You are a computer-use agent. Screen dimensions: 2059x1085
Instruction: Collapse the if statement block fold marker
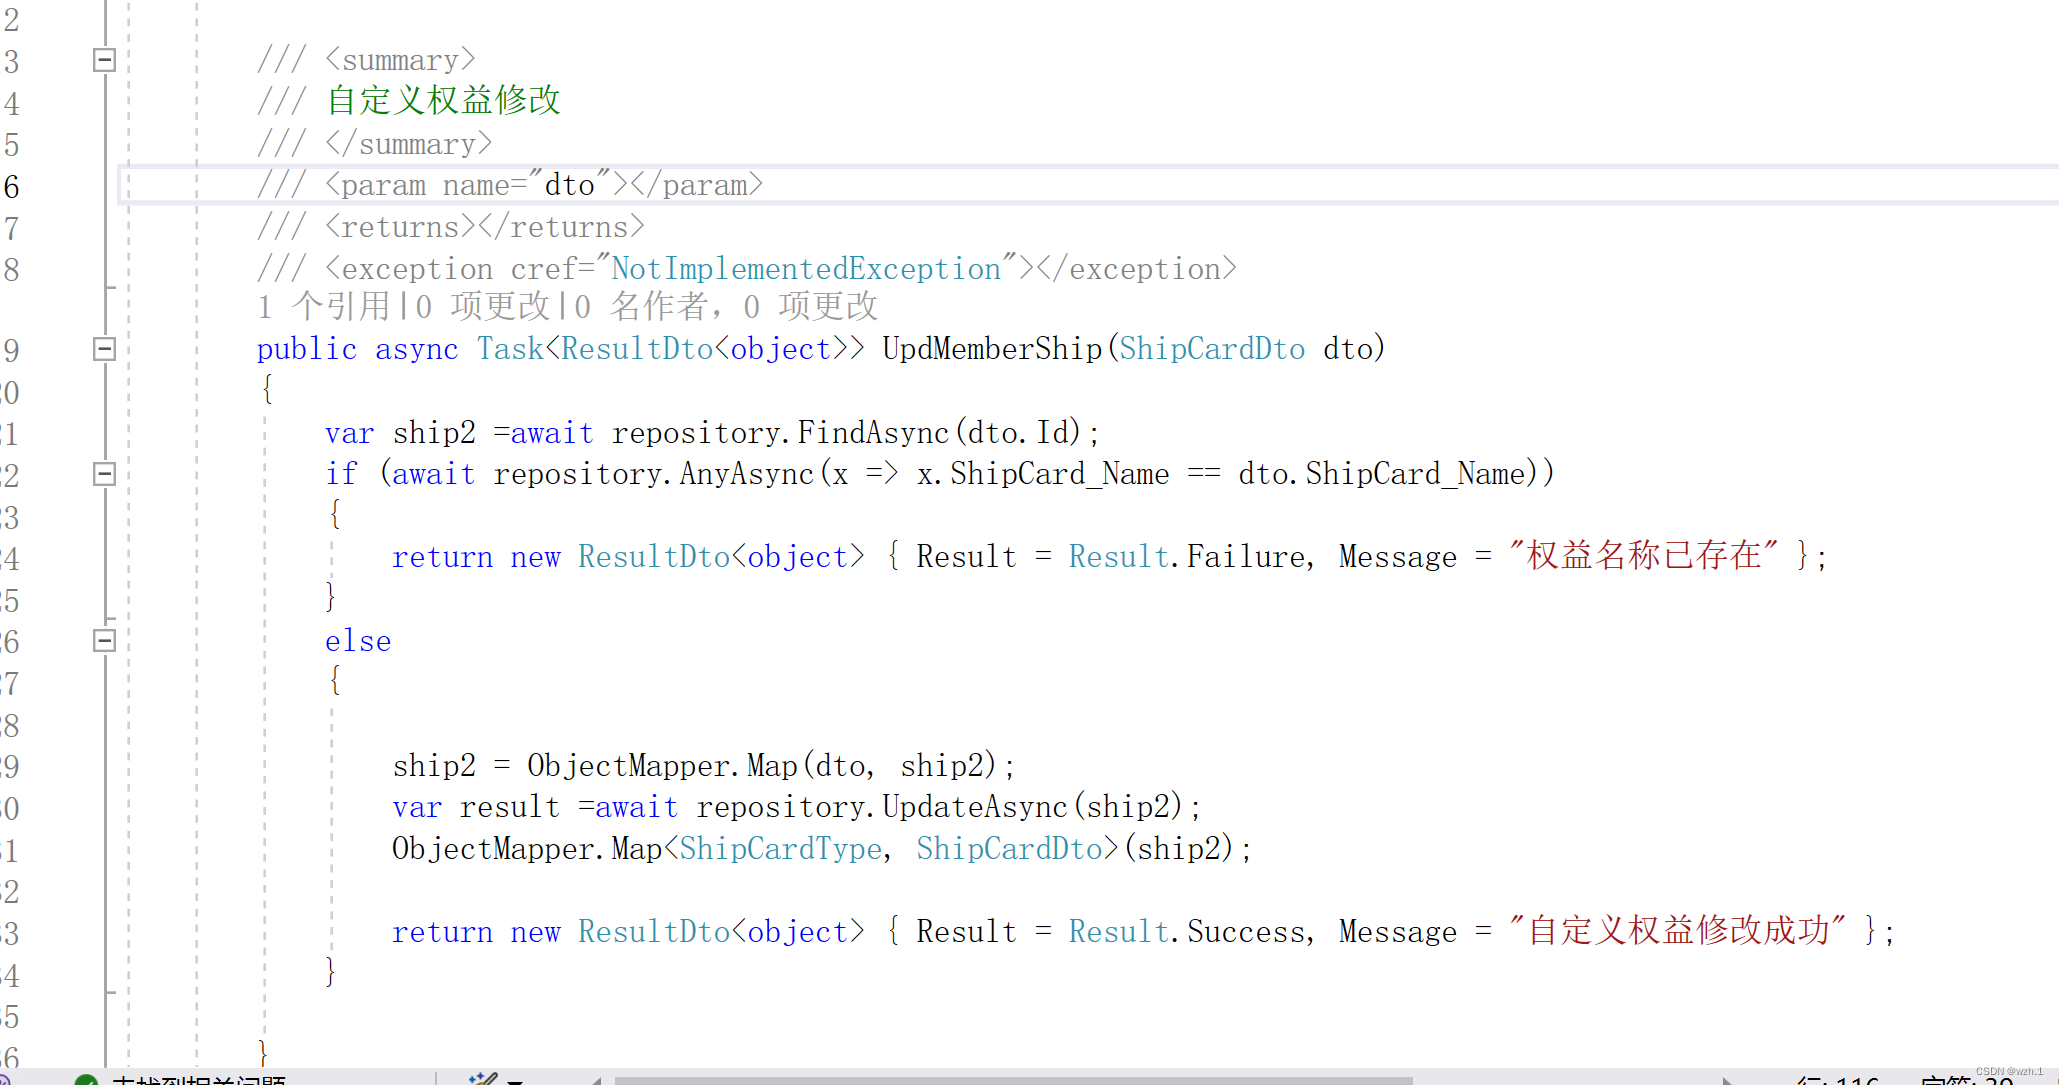click(x=102, y=475)
